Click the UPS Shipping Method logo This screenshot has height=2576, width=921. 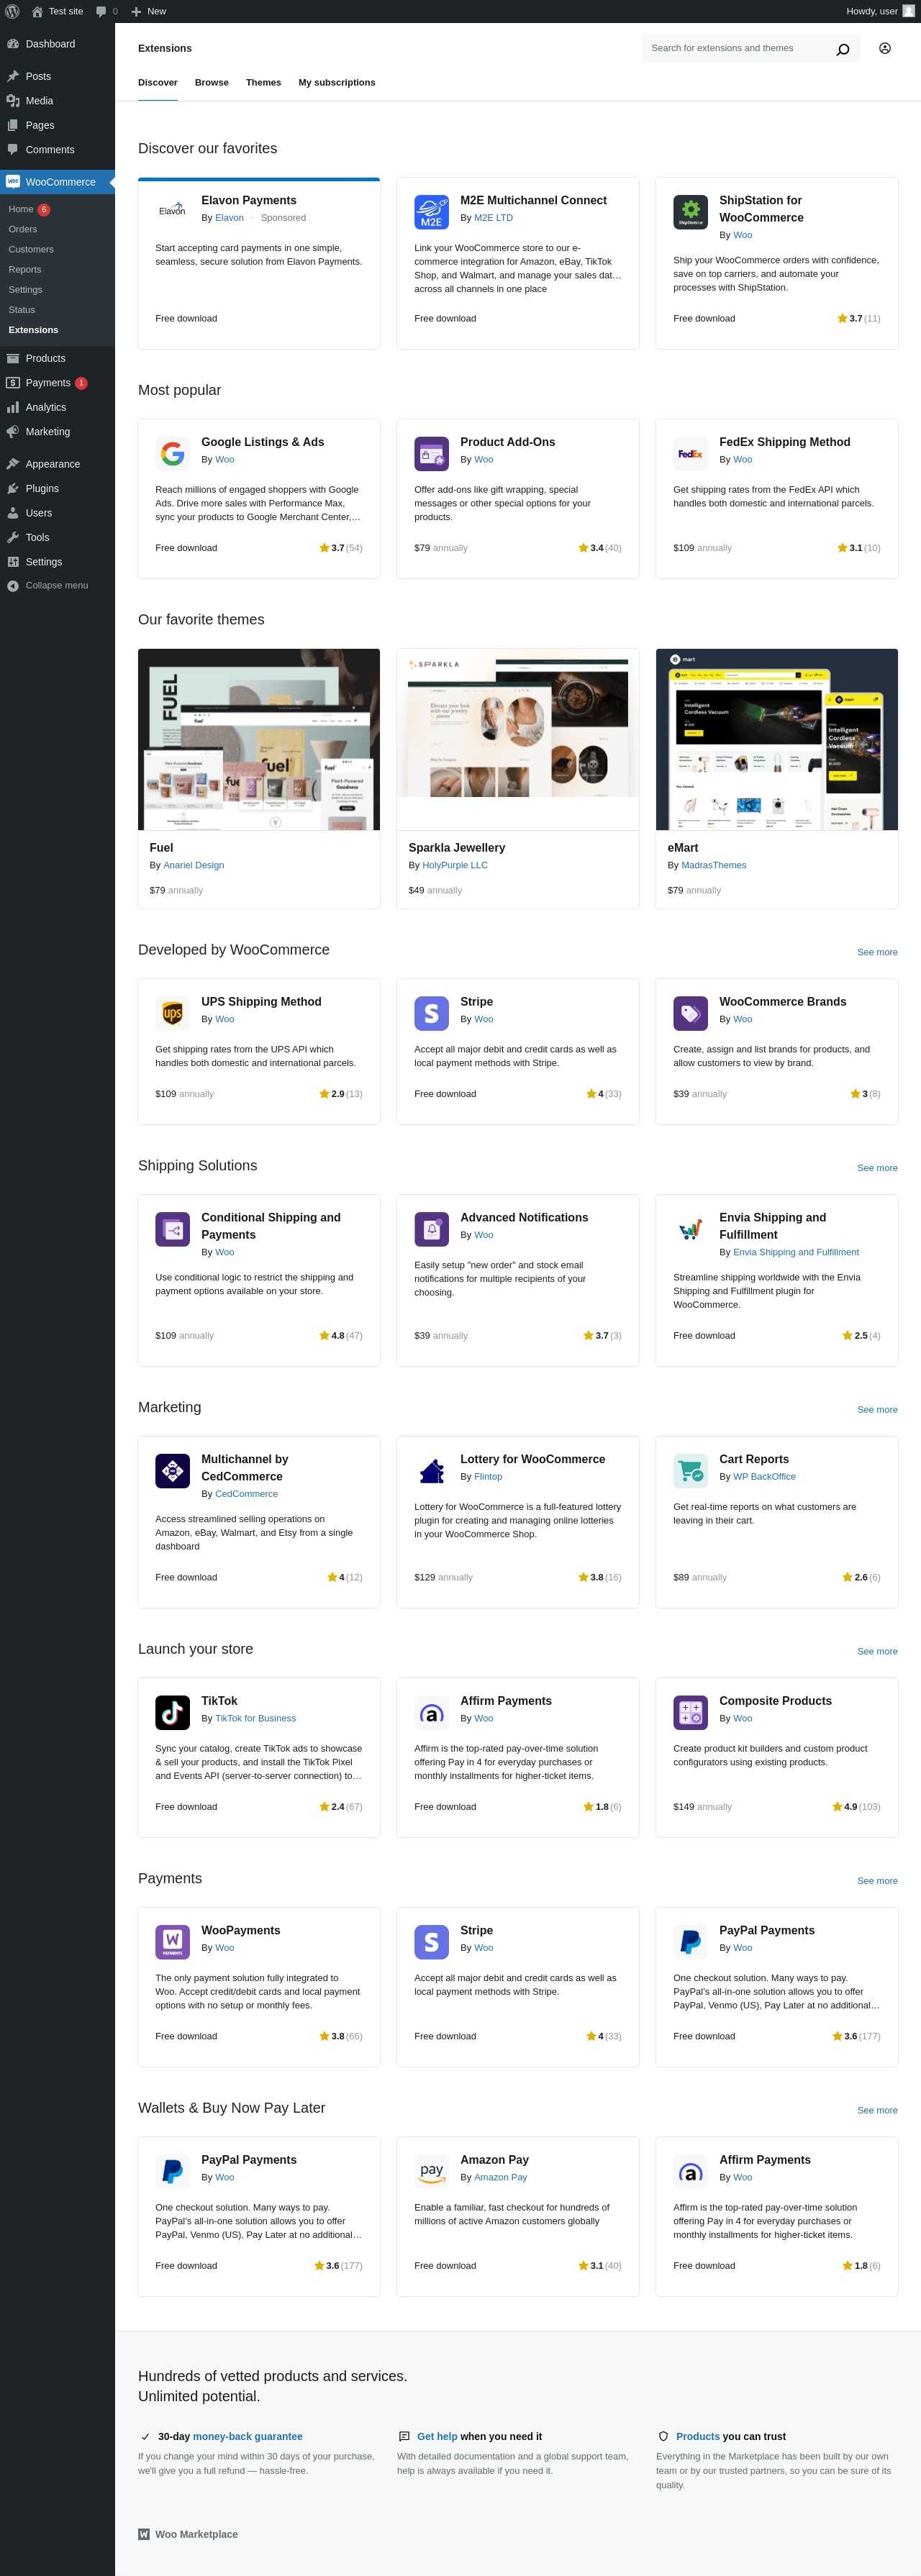pos(172,1013)
